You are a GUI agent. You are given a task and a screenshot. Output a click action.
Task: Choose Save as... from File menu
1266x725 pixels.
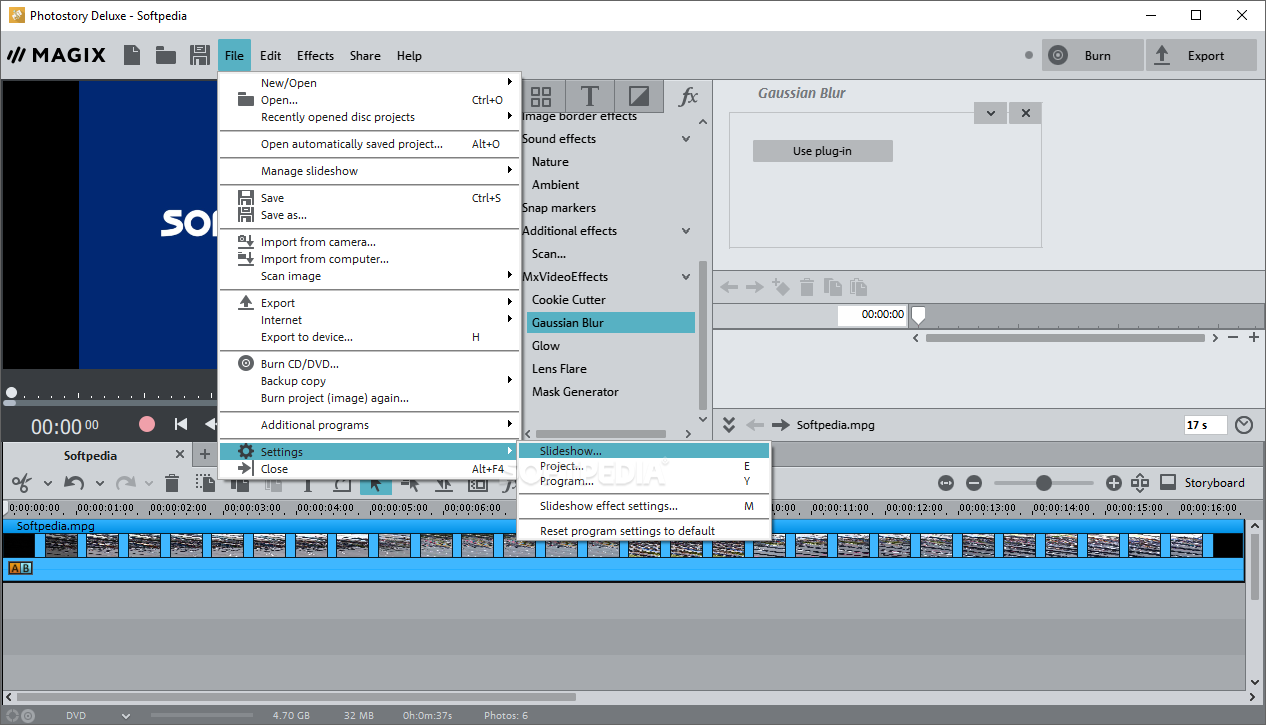(370, 215)
